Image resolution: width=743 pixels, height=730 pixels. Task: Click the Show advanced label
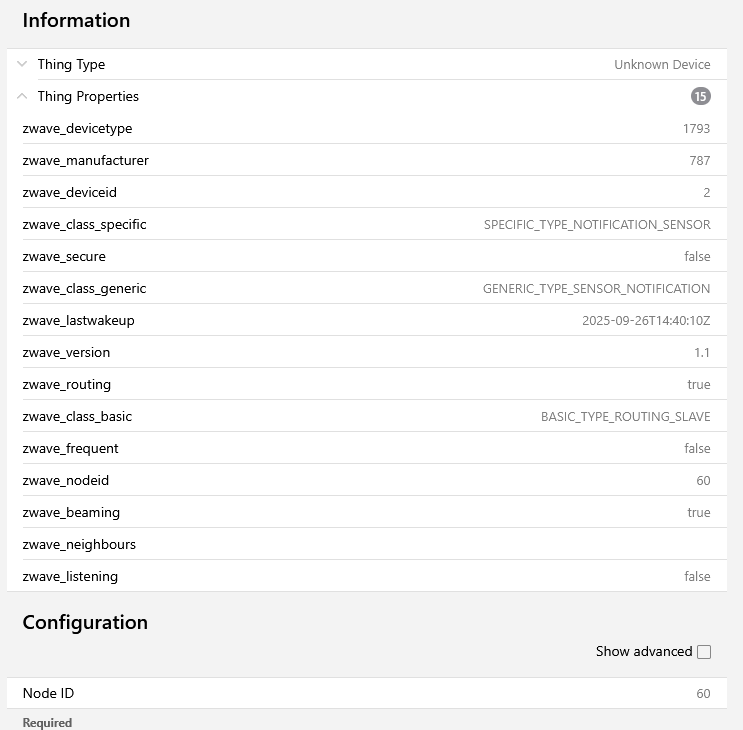[x=643, y=651]
